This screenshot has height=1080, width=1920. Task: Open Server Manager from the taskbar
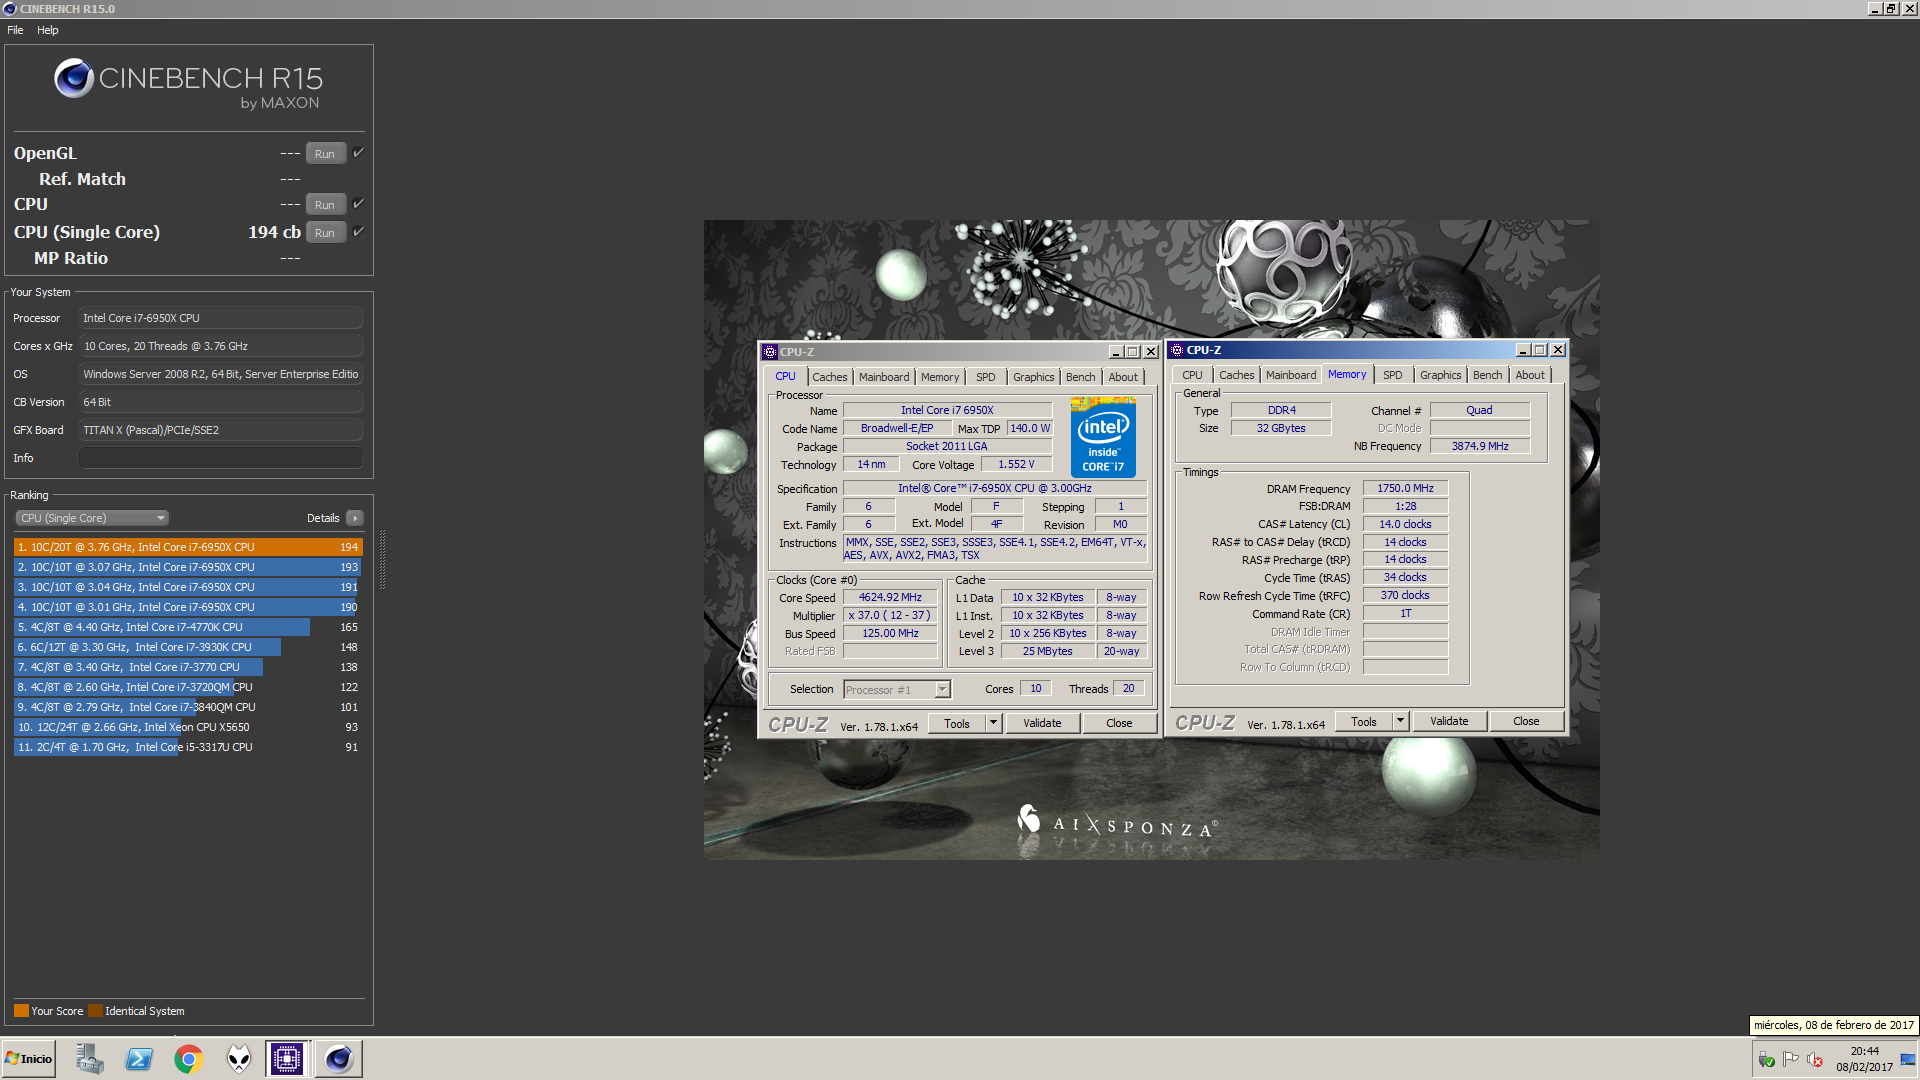(90, 1058)
